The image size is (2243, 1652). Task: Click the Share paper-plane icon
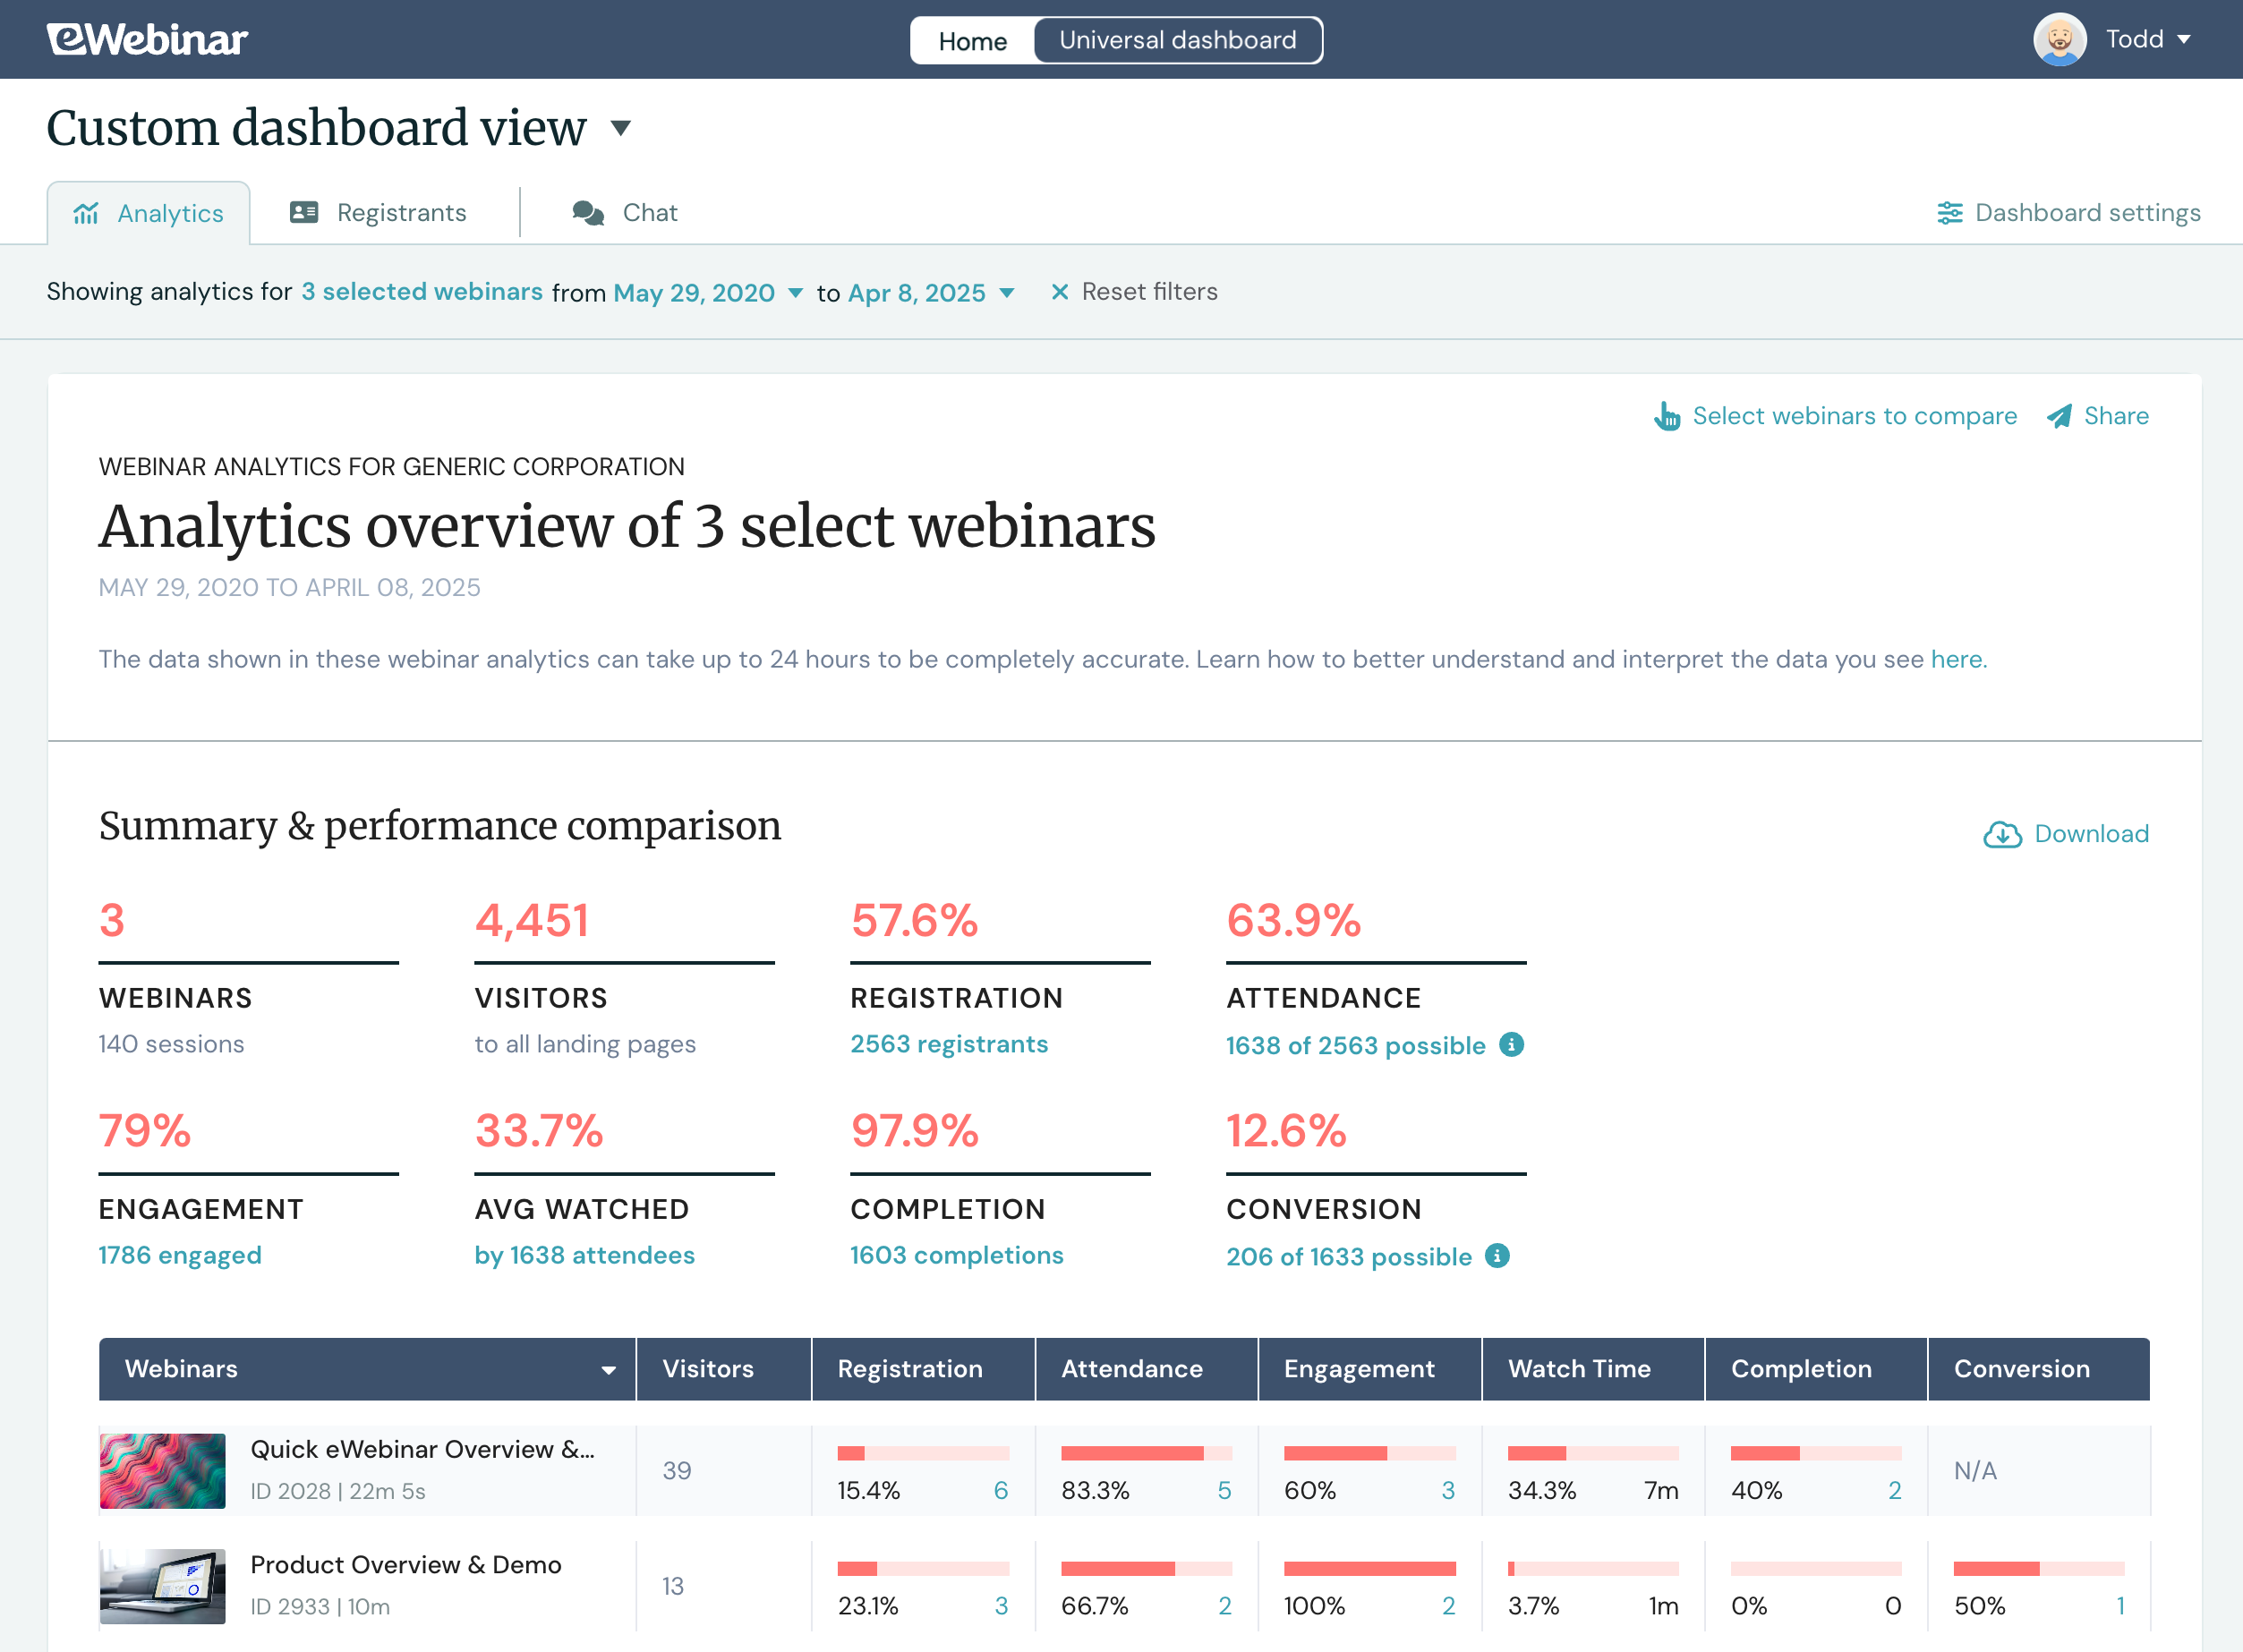click(x=2059, y=416)
